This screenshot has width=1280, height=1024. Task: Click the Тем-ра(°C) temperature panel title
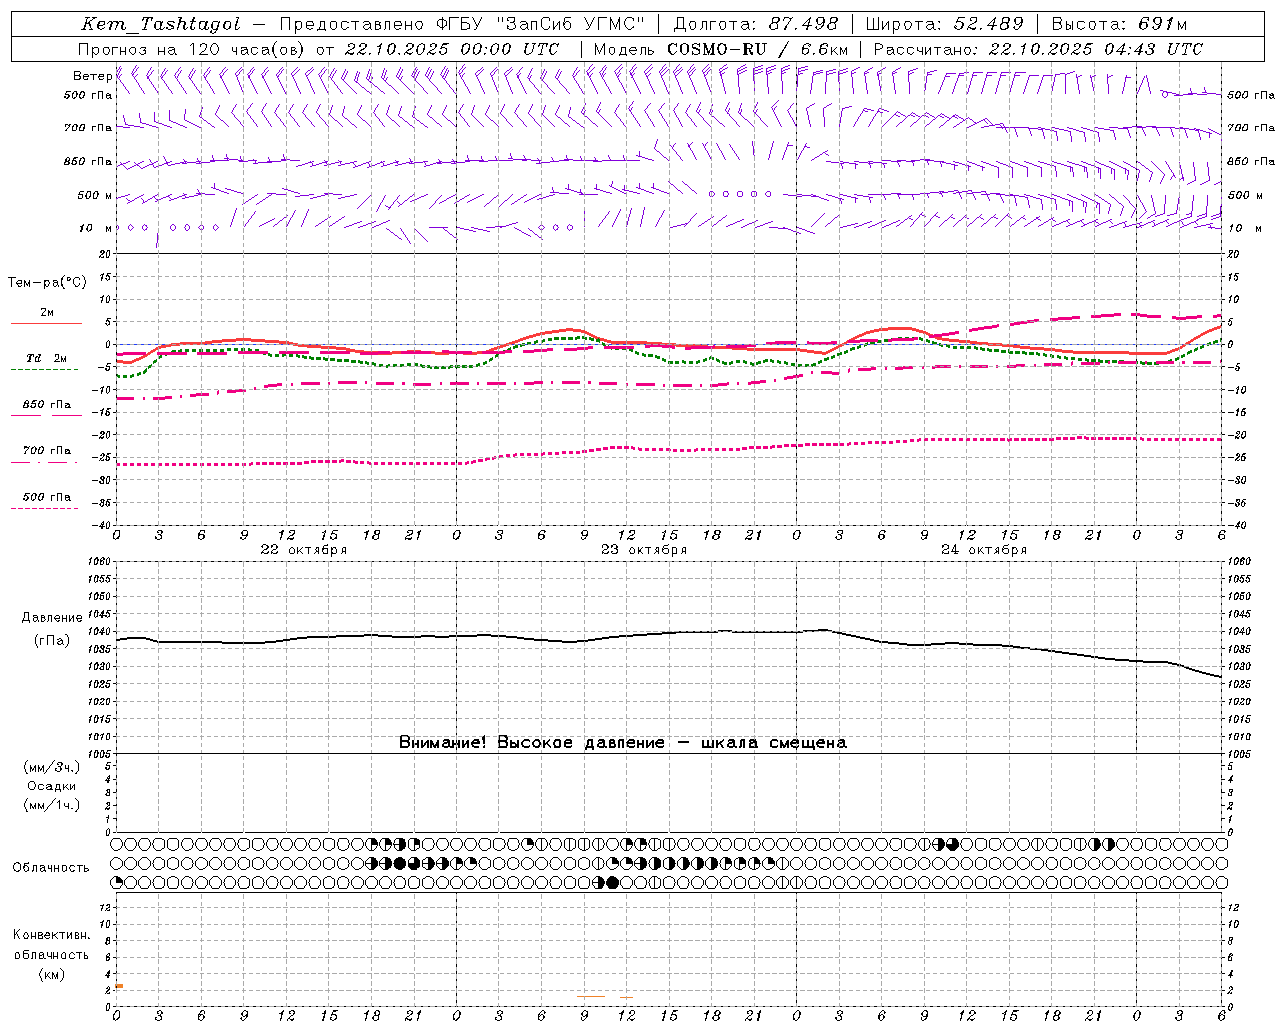tap(47, 283)
